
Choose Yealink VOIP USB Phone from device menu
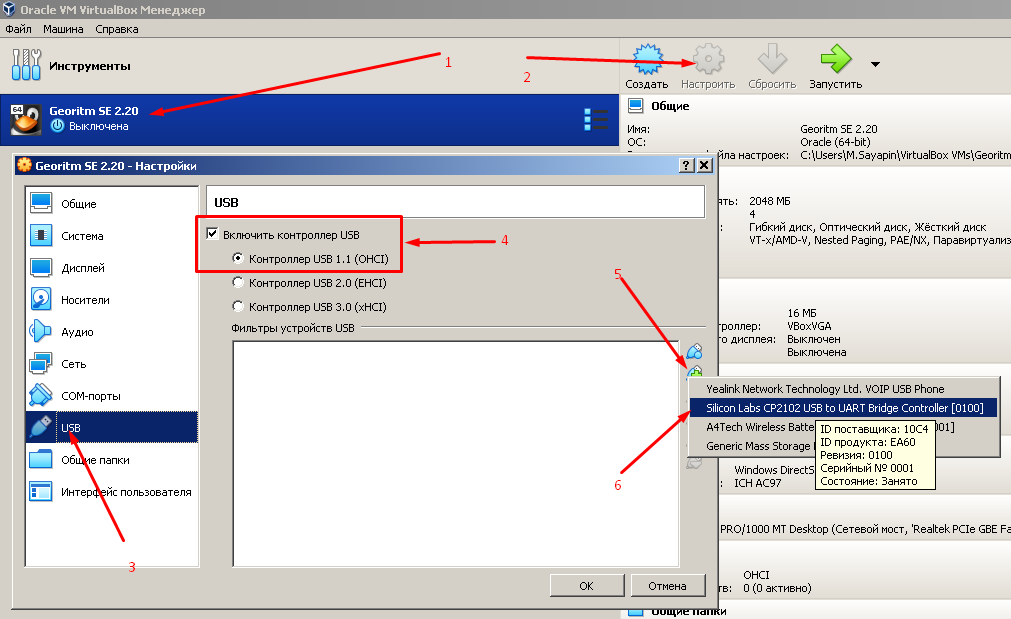click(x=844, y=389)
